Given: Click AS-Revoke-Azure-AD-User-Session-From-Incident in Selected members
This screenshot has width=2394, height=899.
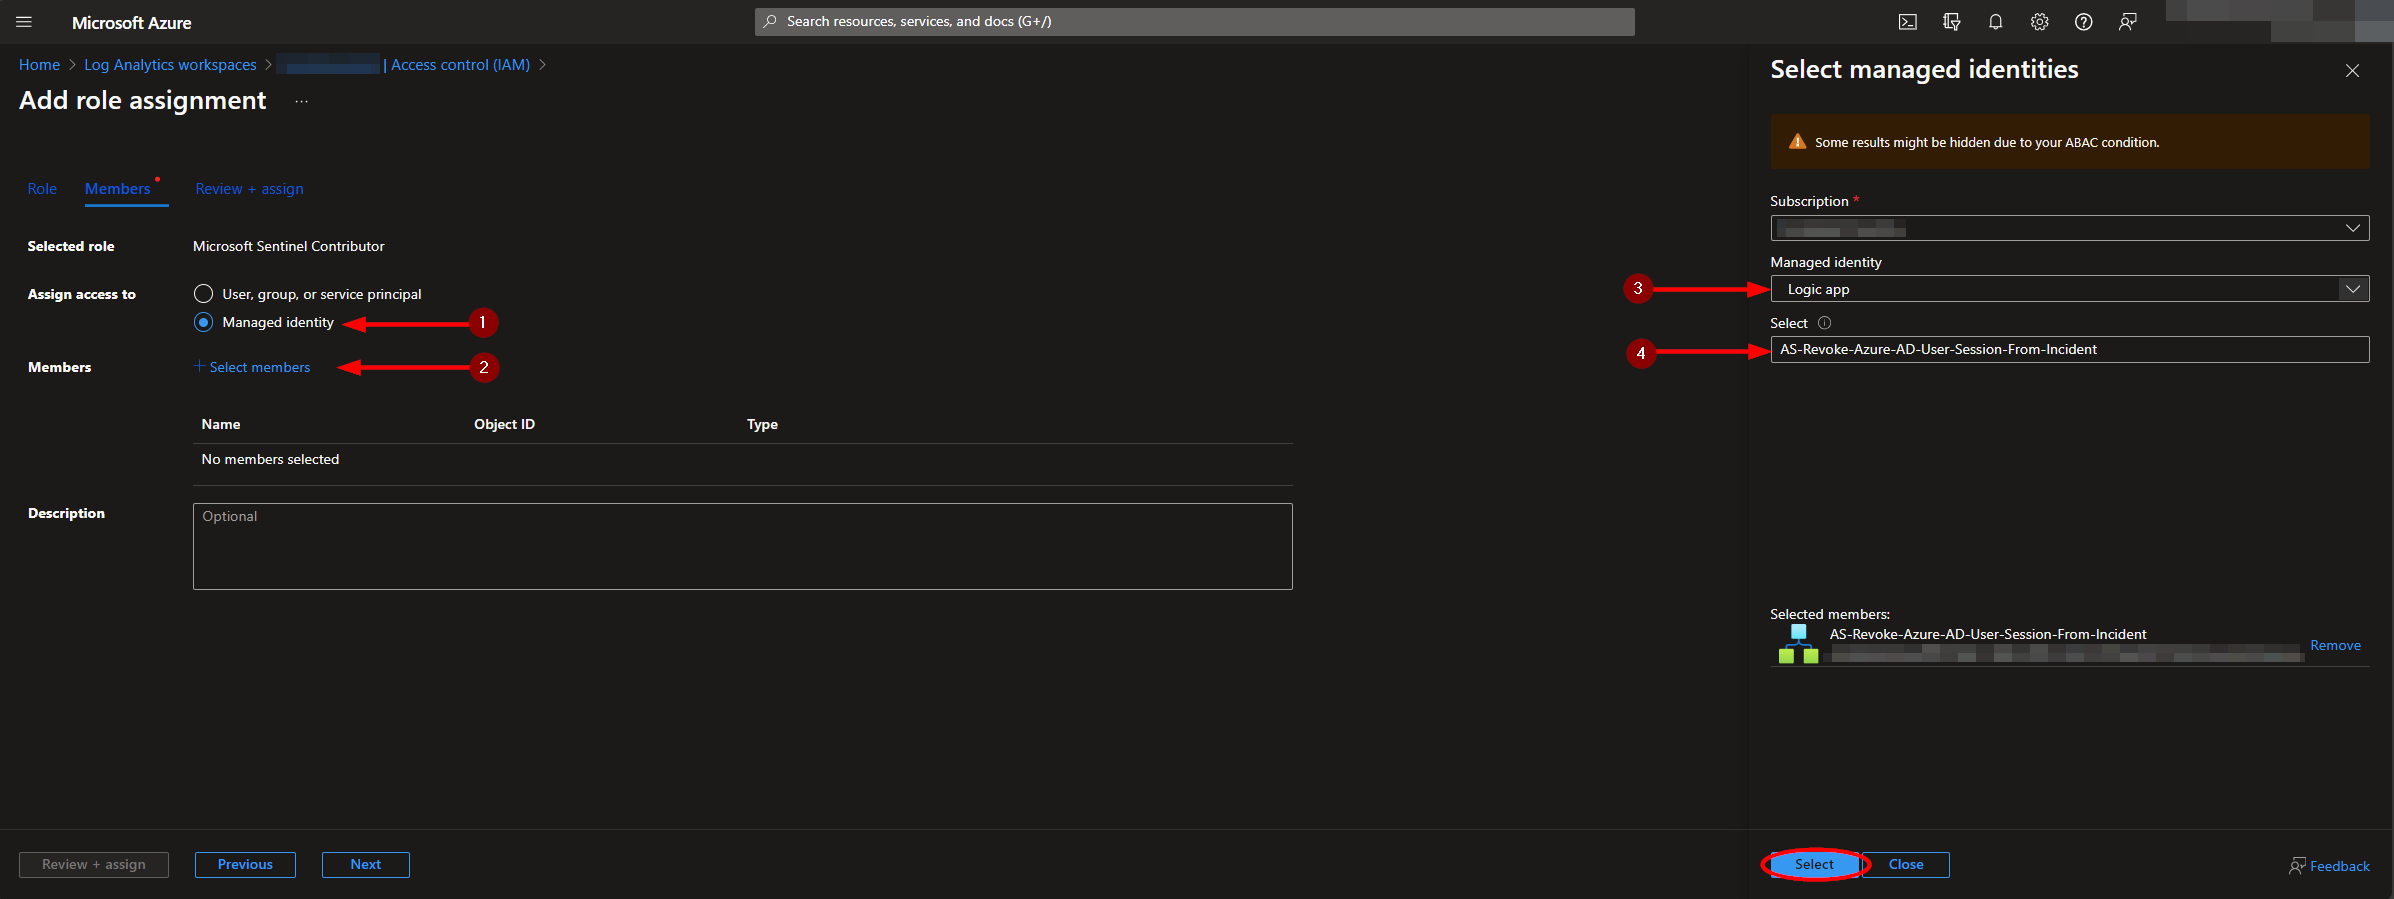Looking at the screenshot, I should [x=1987, y=634].
